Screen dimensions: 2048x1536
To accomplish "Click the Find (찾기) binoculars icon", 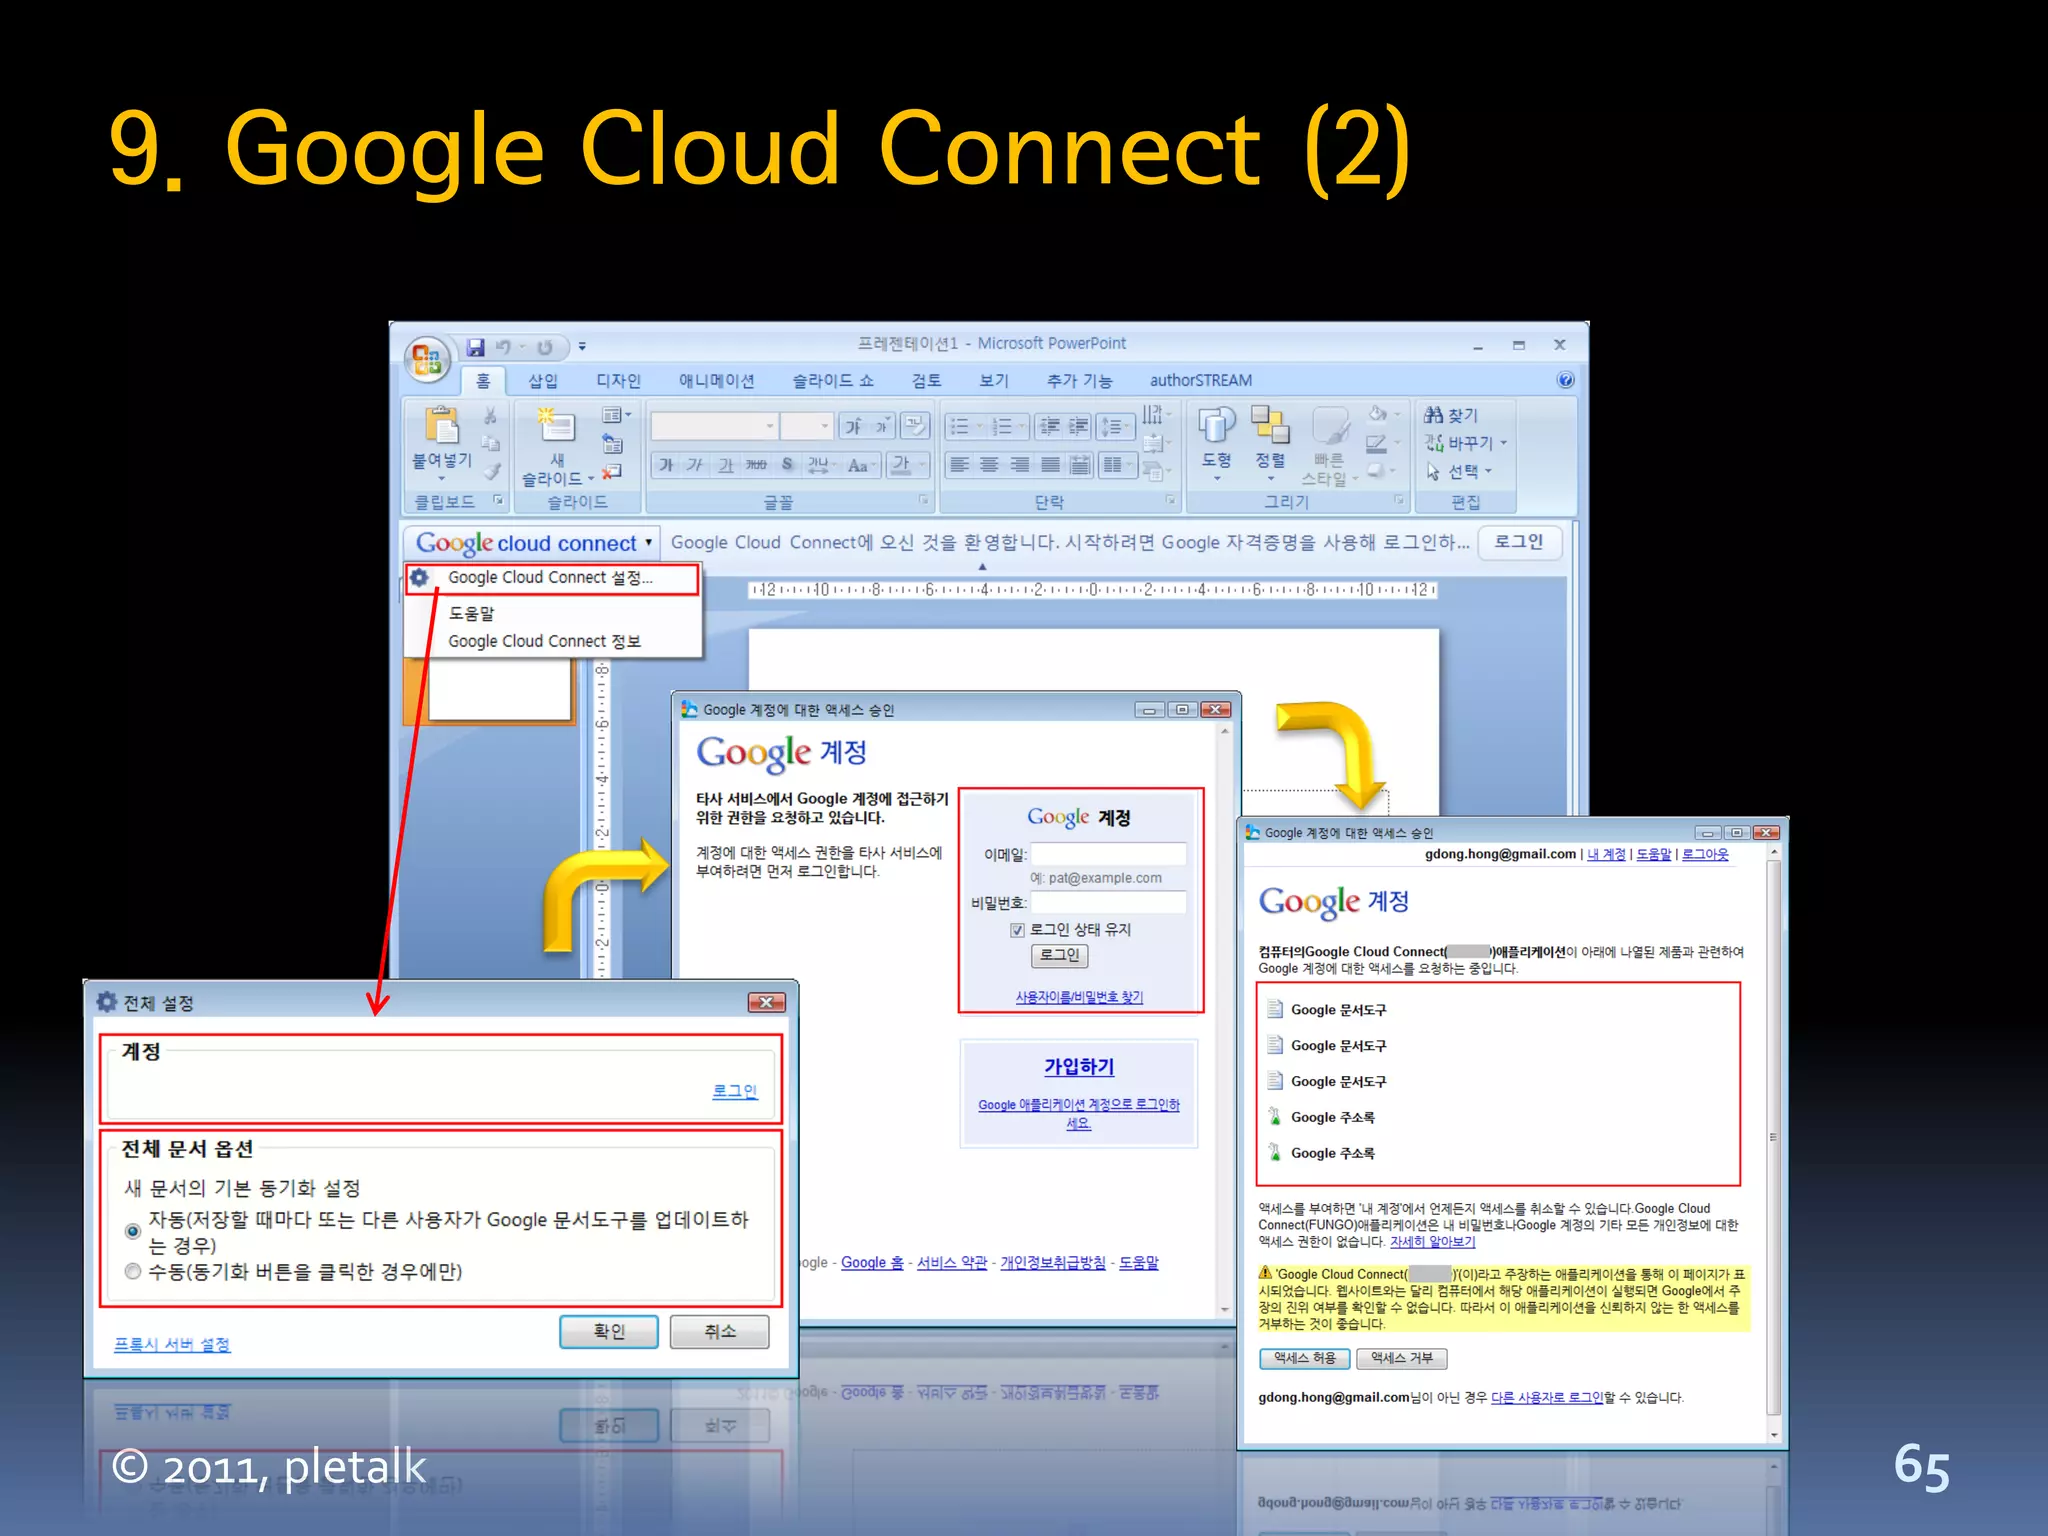I will coord(1434,415).
